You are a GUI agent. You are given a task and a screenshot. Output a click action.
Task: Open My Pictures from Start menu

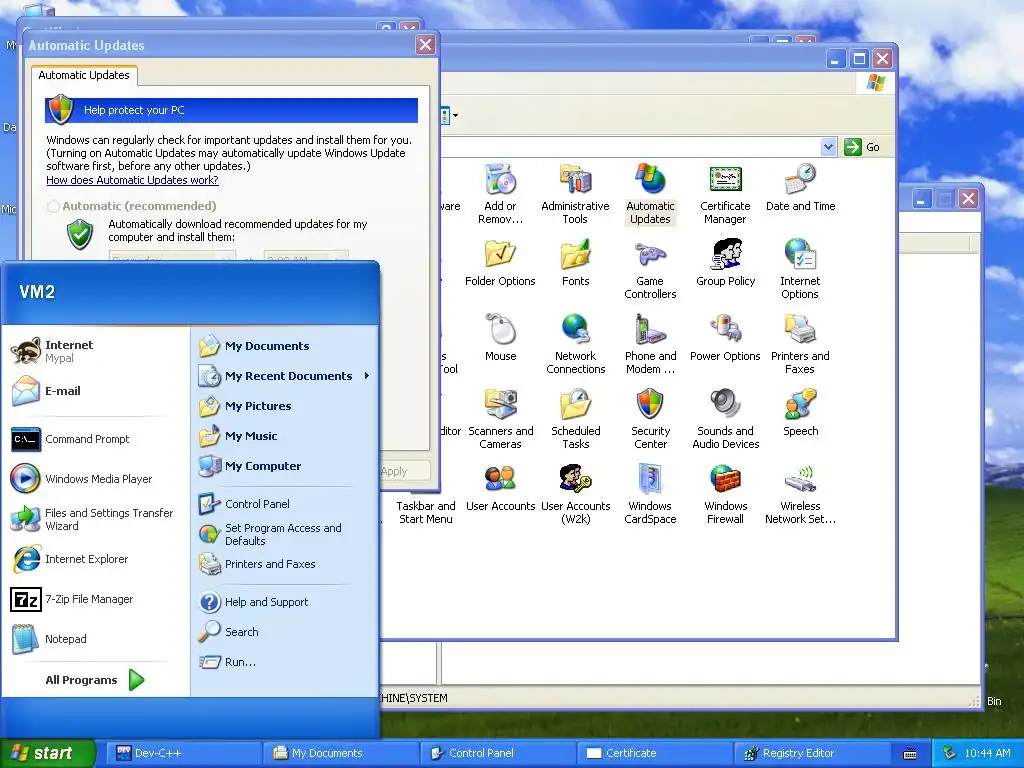(284, 406)
